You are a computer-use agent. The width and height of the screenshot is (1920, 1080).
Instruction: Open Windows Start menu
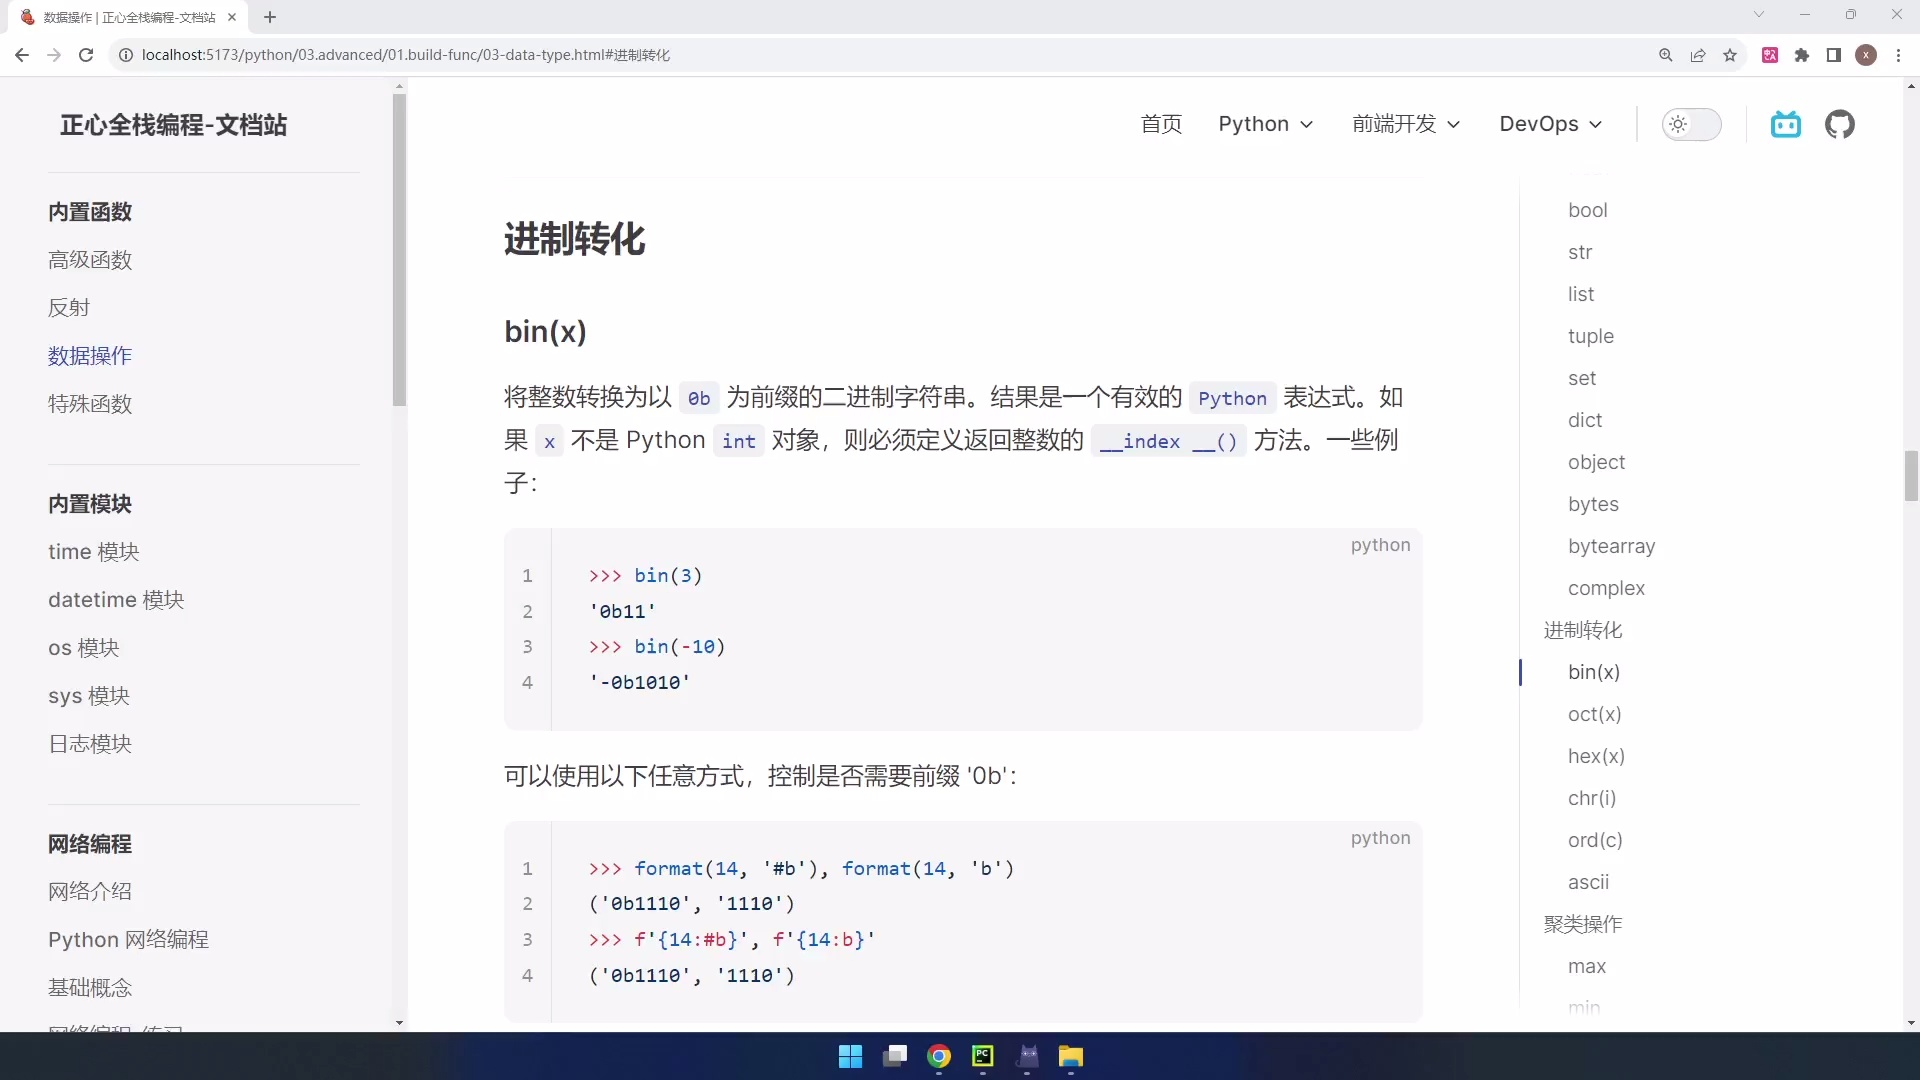tap(850, 1057)
